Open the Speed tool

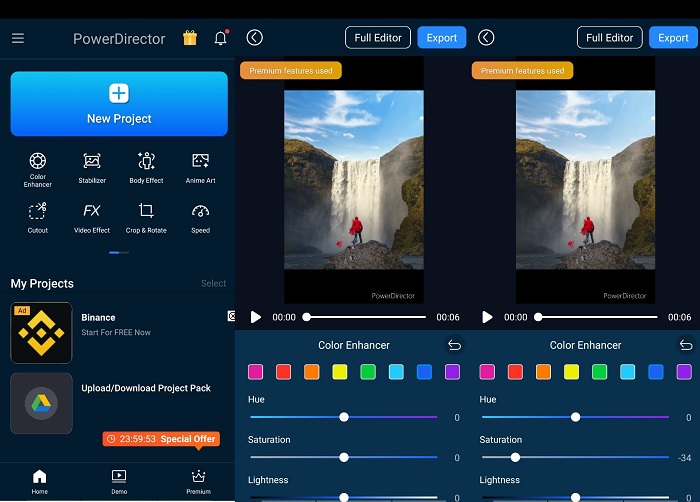point(200,218)
